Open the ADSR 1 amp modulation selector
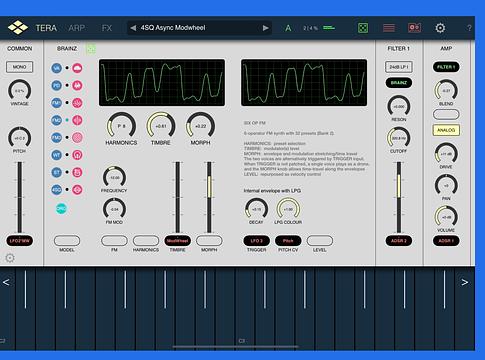 pyautogui.click(x=446, y=241)
